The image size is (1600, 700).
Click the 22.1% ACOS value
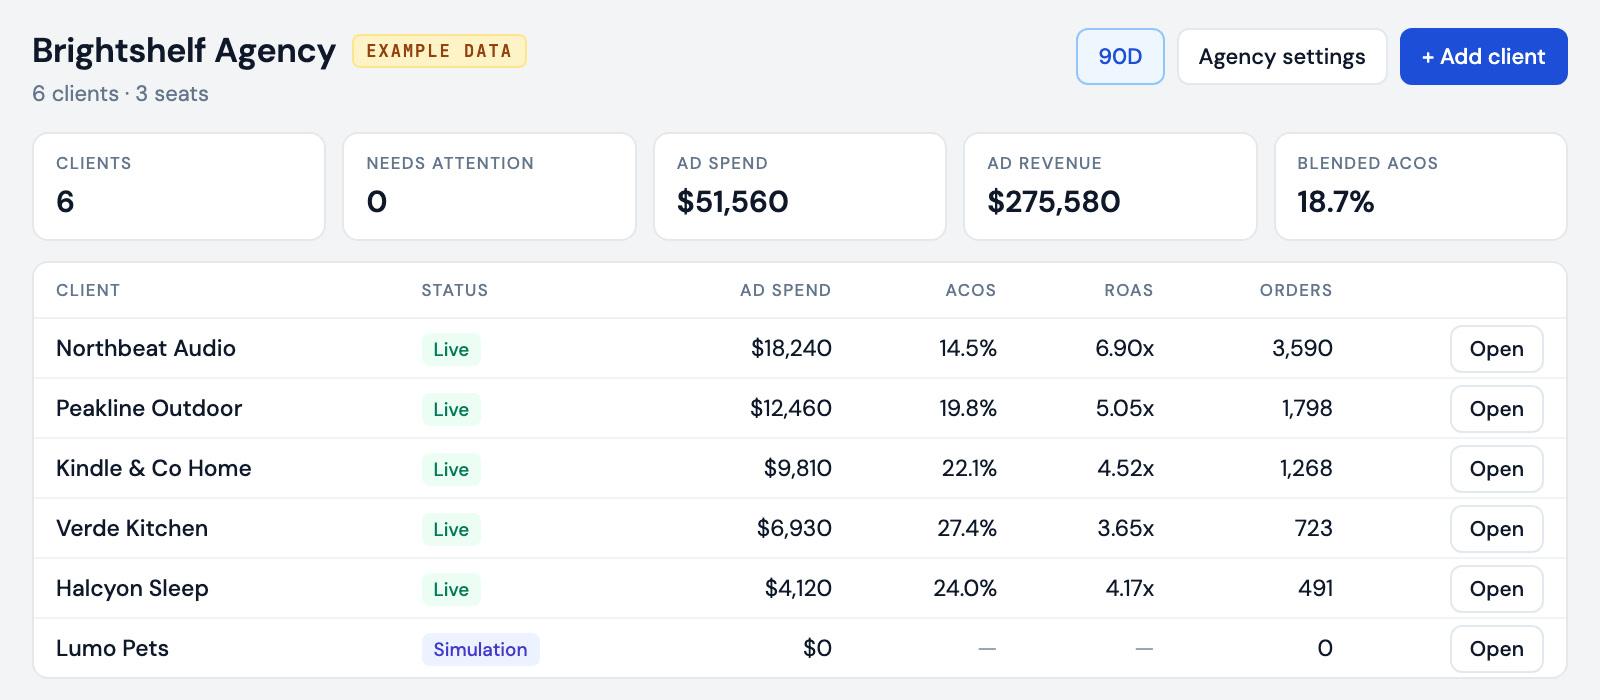tap(969, 469)
